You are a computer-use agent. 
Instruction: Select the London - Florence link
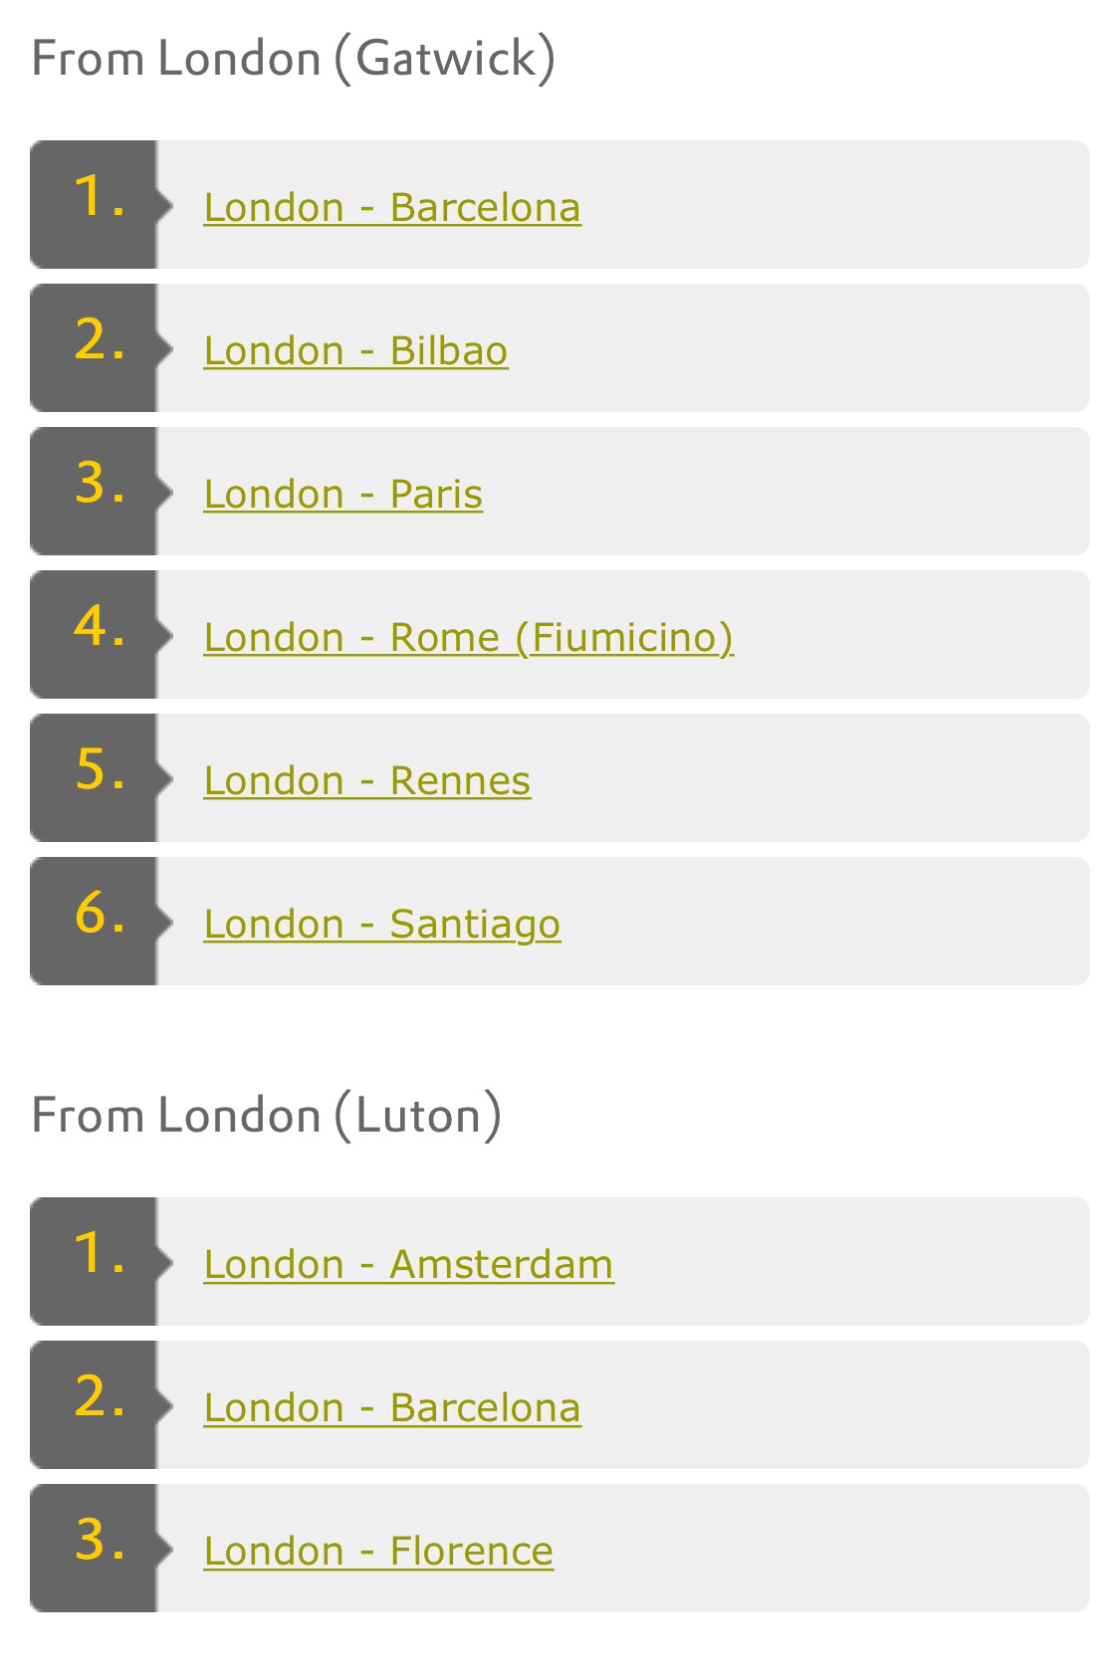pos(378,1552)
